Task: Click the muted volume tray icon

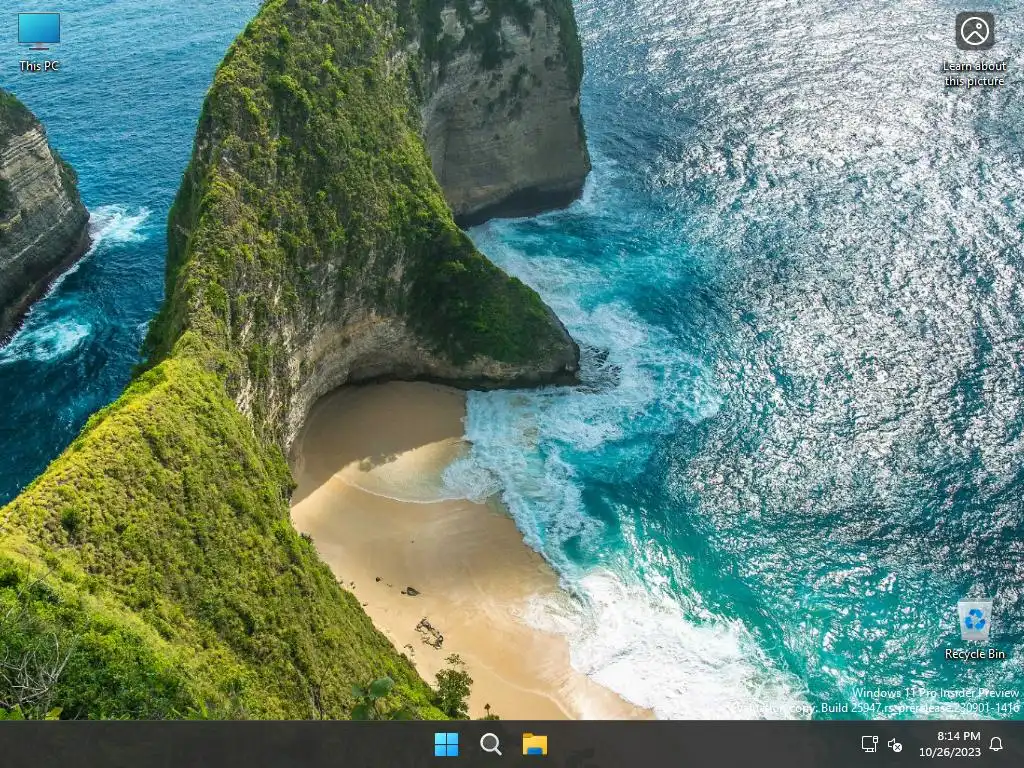Action: 895,744
